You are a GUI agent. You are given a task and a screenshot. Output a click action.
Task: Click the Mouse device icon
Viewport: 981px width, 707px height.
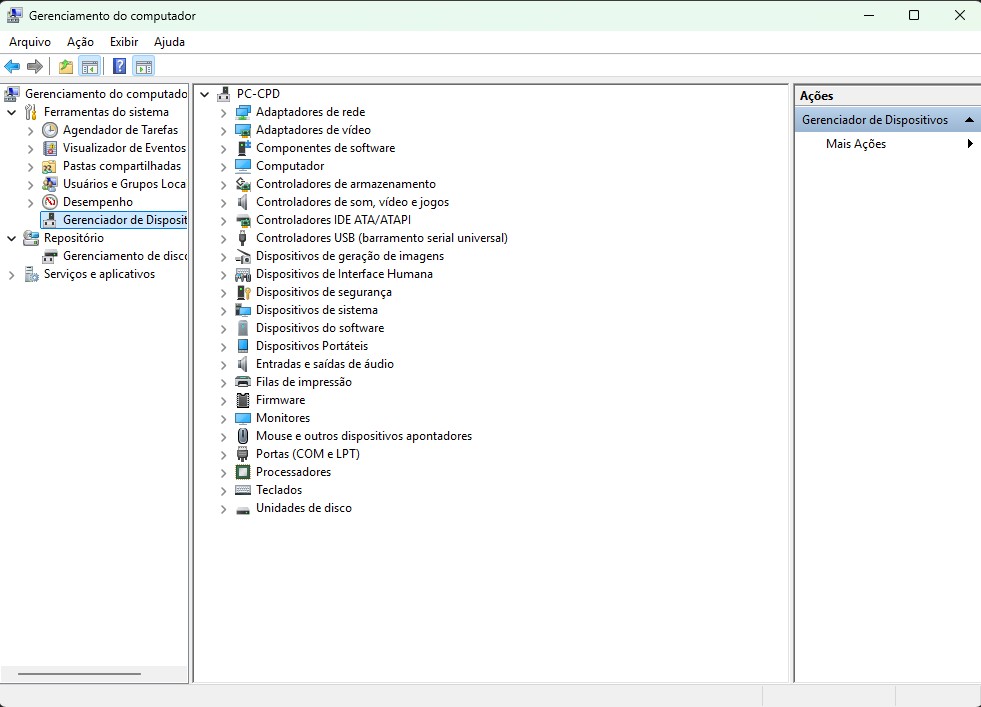(x=243, y=436)
